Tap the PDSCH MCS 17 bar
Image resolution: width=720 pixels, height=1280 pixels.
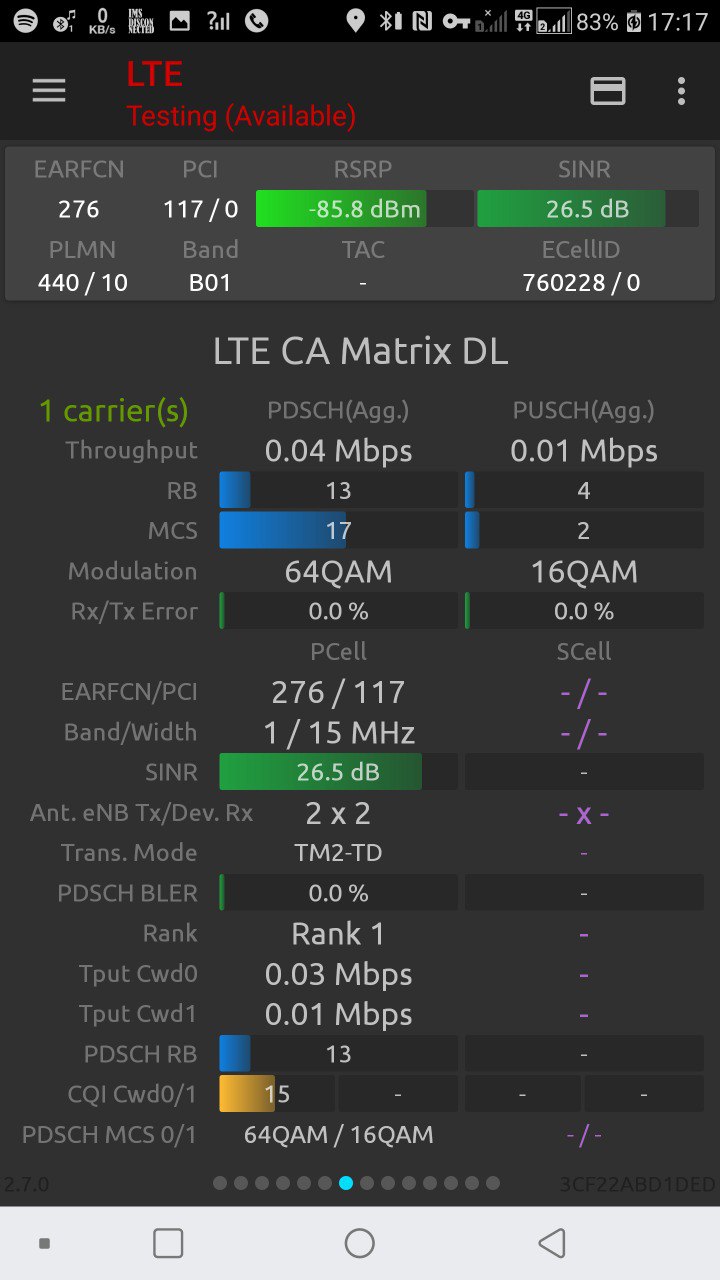pyautogui.click(x=338, y=530)
